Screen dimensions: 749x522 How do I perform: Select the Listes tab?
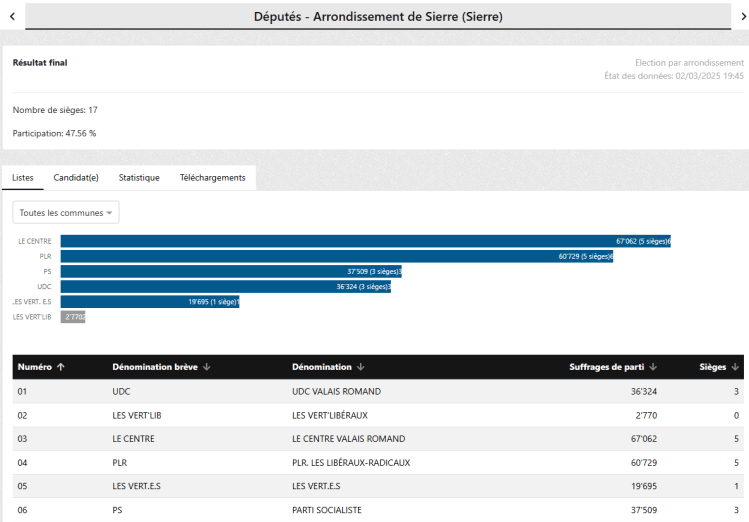tap(23, 178)
